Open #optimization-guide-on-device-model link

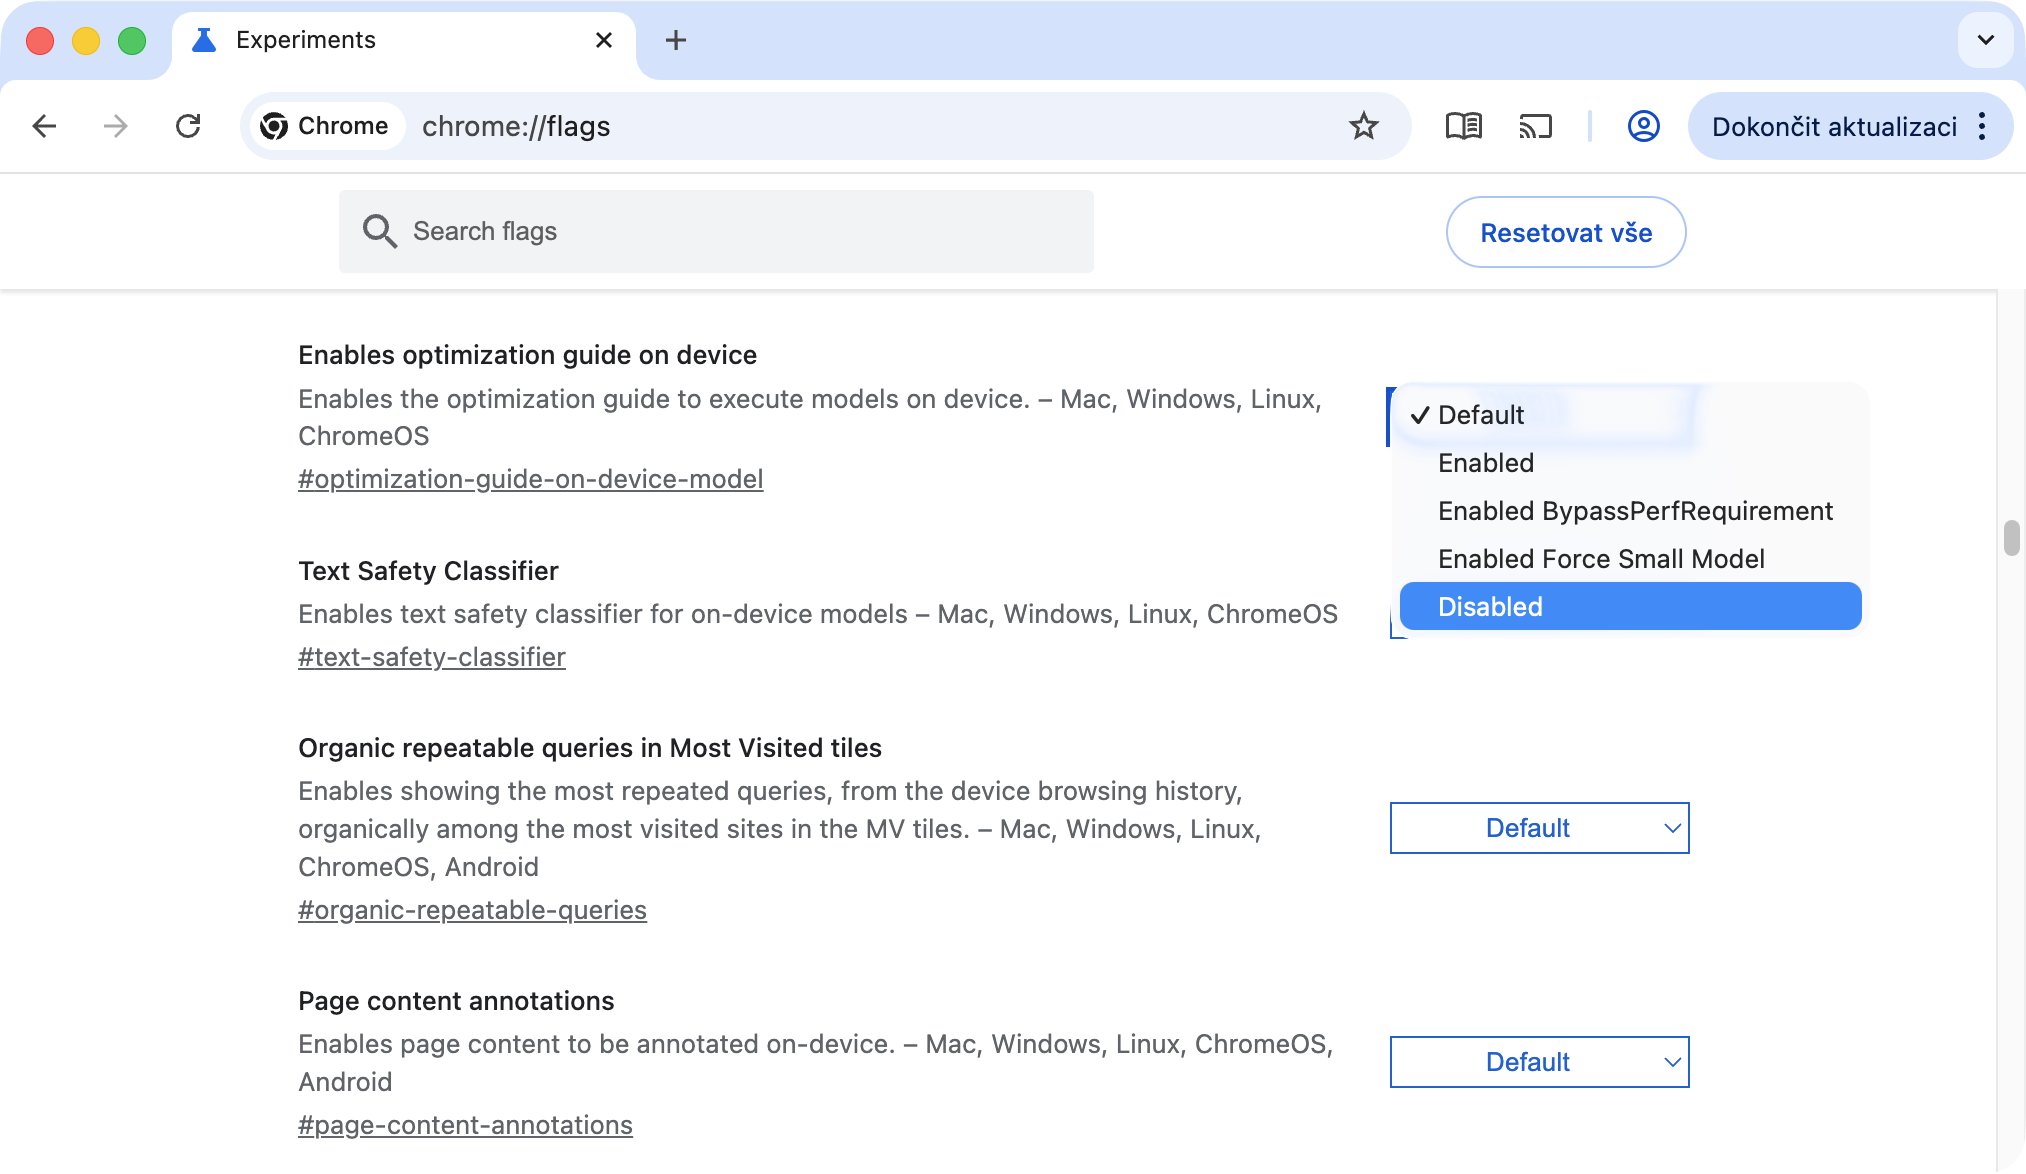point(530,479)
